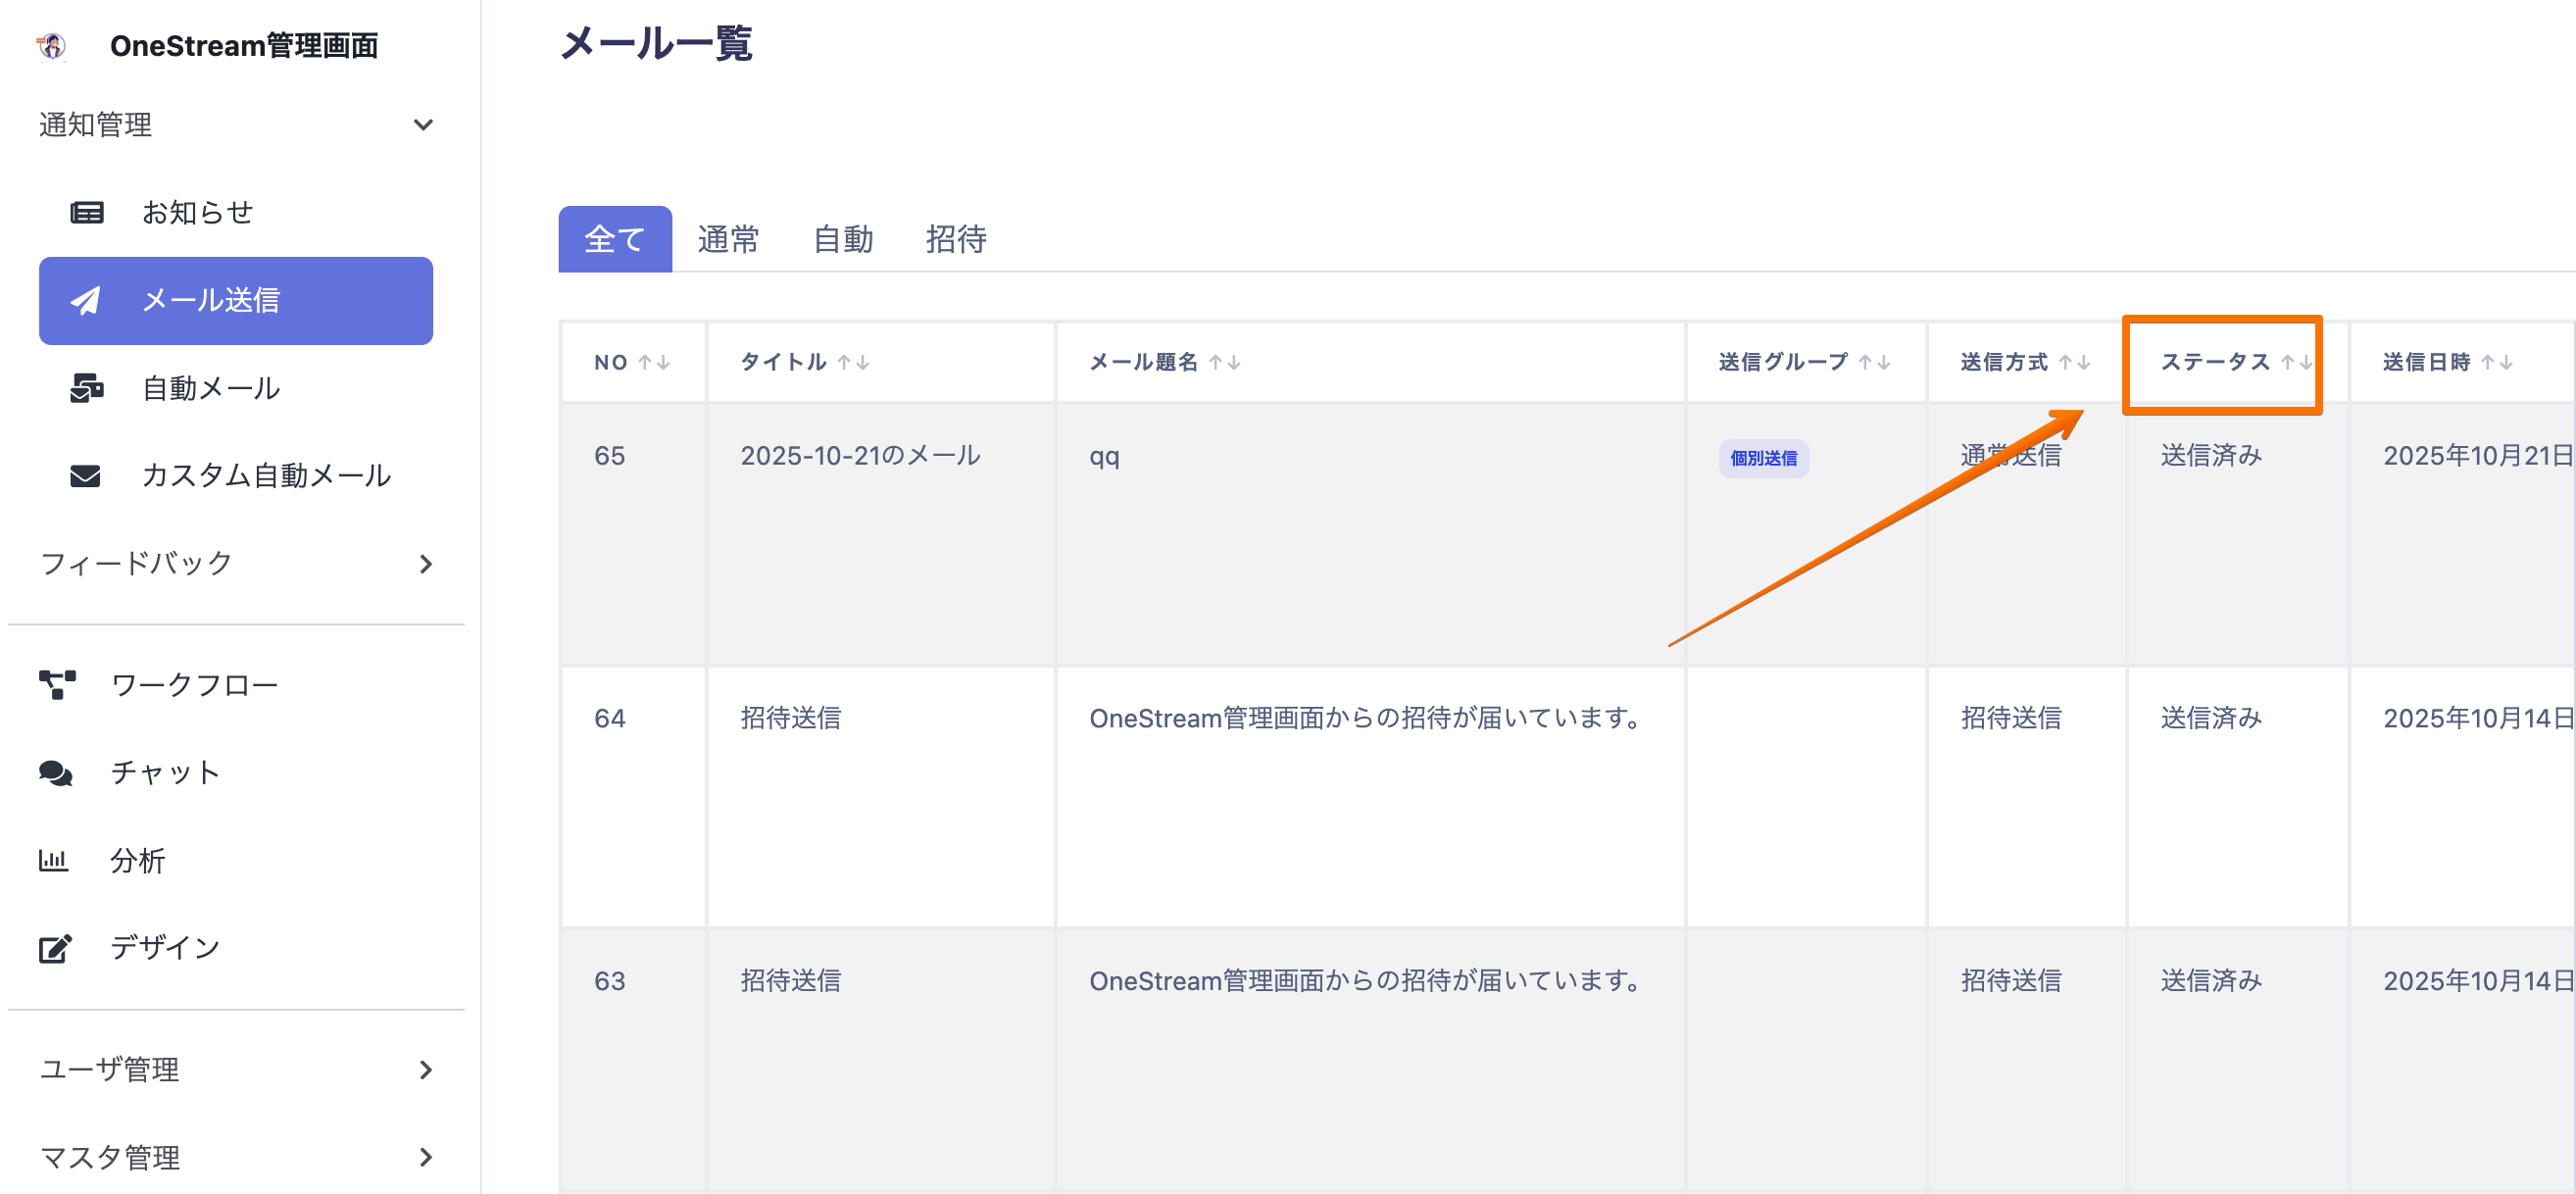This screenshot has height=1194, width=2576.
Task: Click the デザイン edit pencil icon
Action: tap(55, 948)
